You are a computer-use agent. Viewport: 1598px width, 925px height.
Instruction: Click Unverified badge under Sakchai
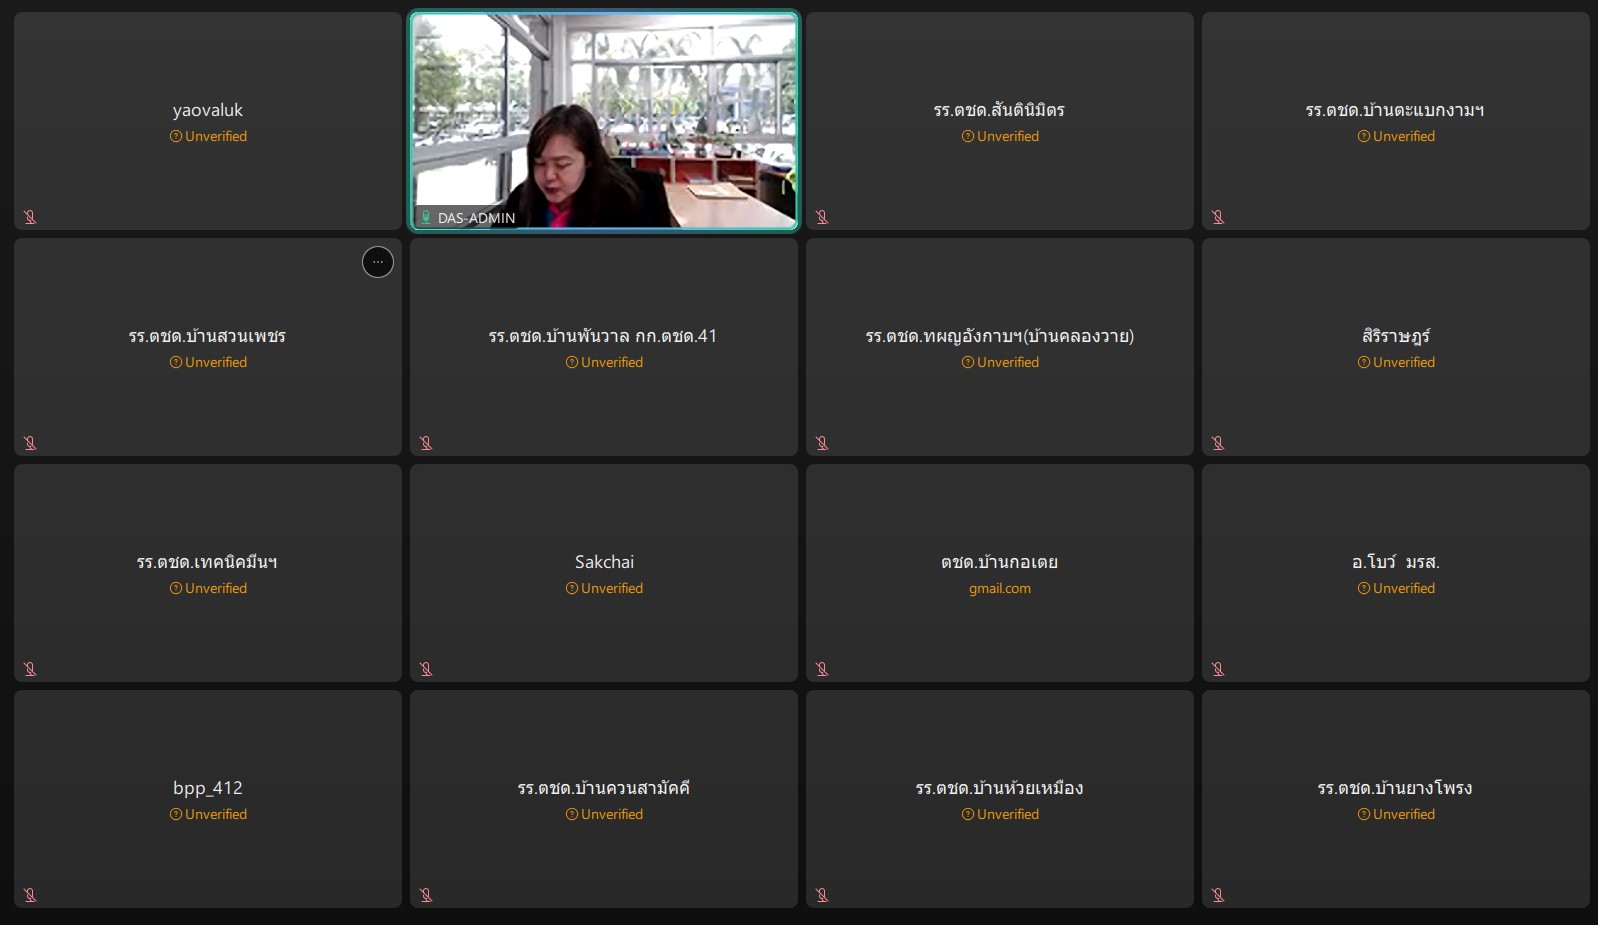[x=604, y=588]
